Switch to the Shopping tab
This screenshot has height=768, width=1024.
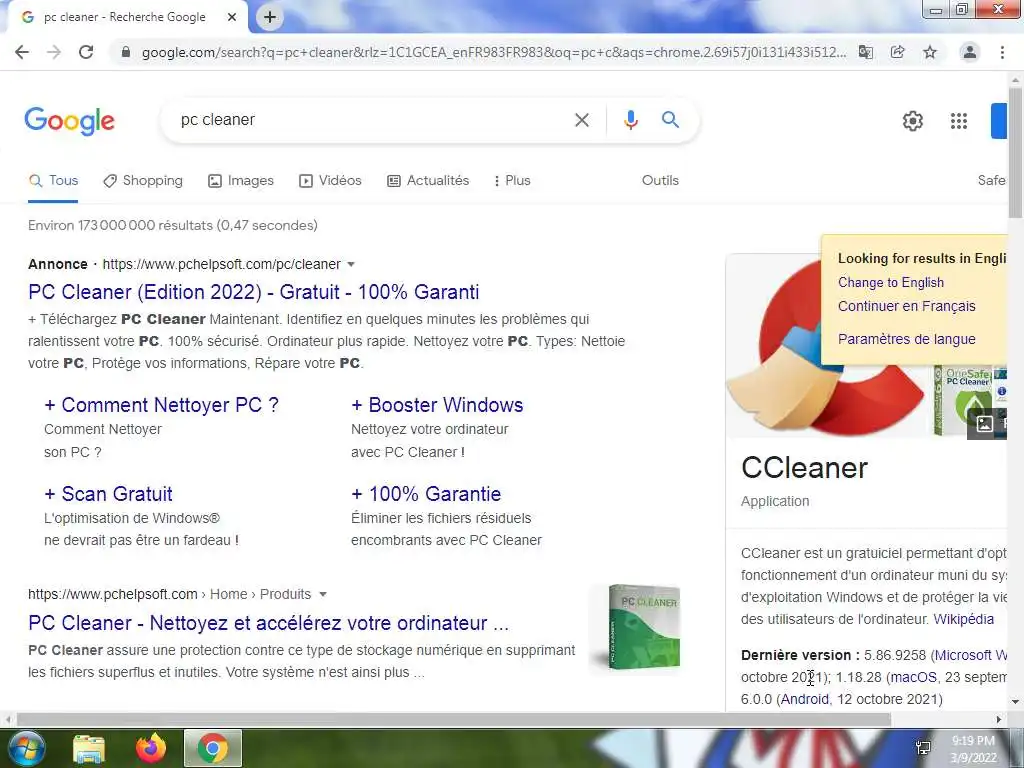pos(143,181)
